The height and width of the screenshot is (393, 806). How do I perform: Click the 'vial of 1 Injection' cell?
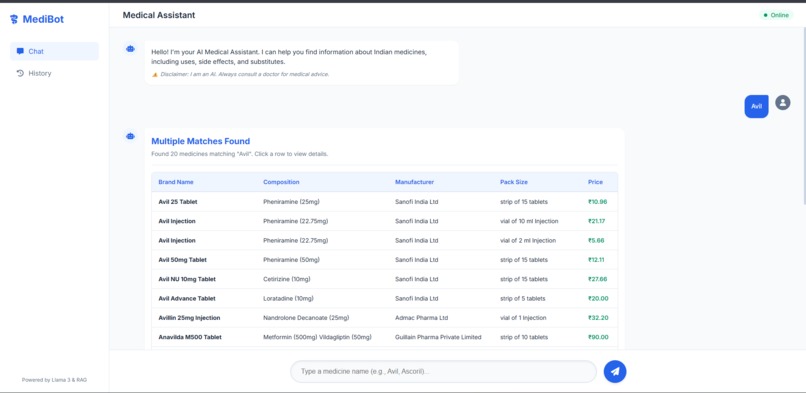[x=523, y=318]
